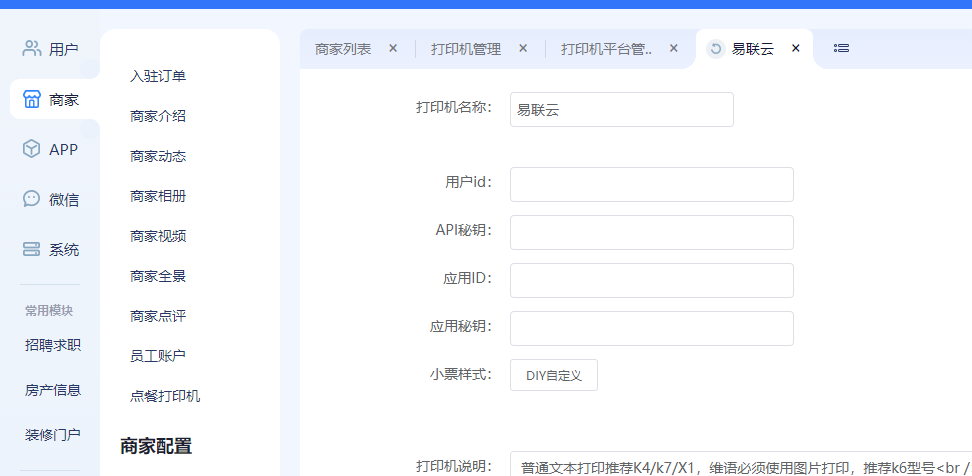Screen dimensions: 972x476
Task: Close the 商家列表 tab
Action: pos(393,48)
